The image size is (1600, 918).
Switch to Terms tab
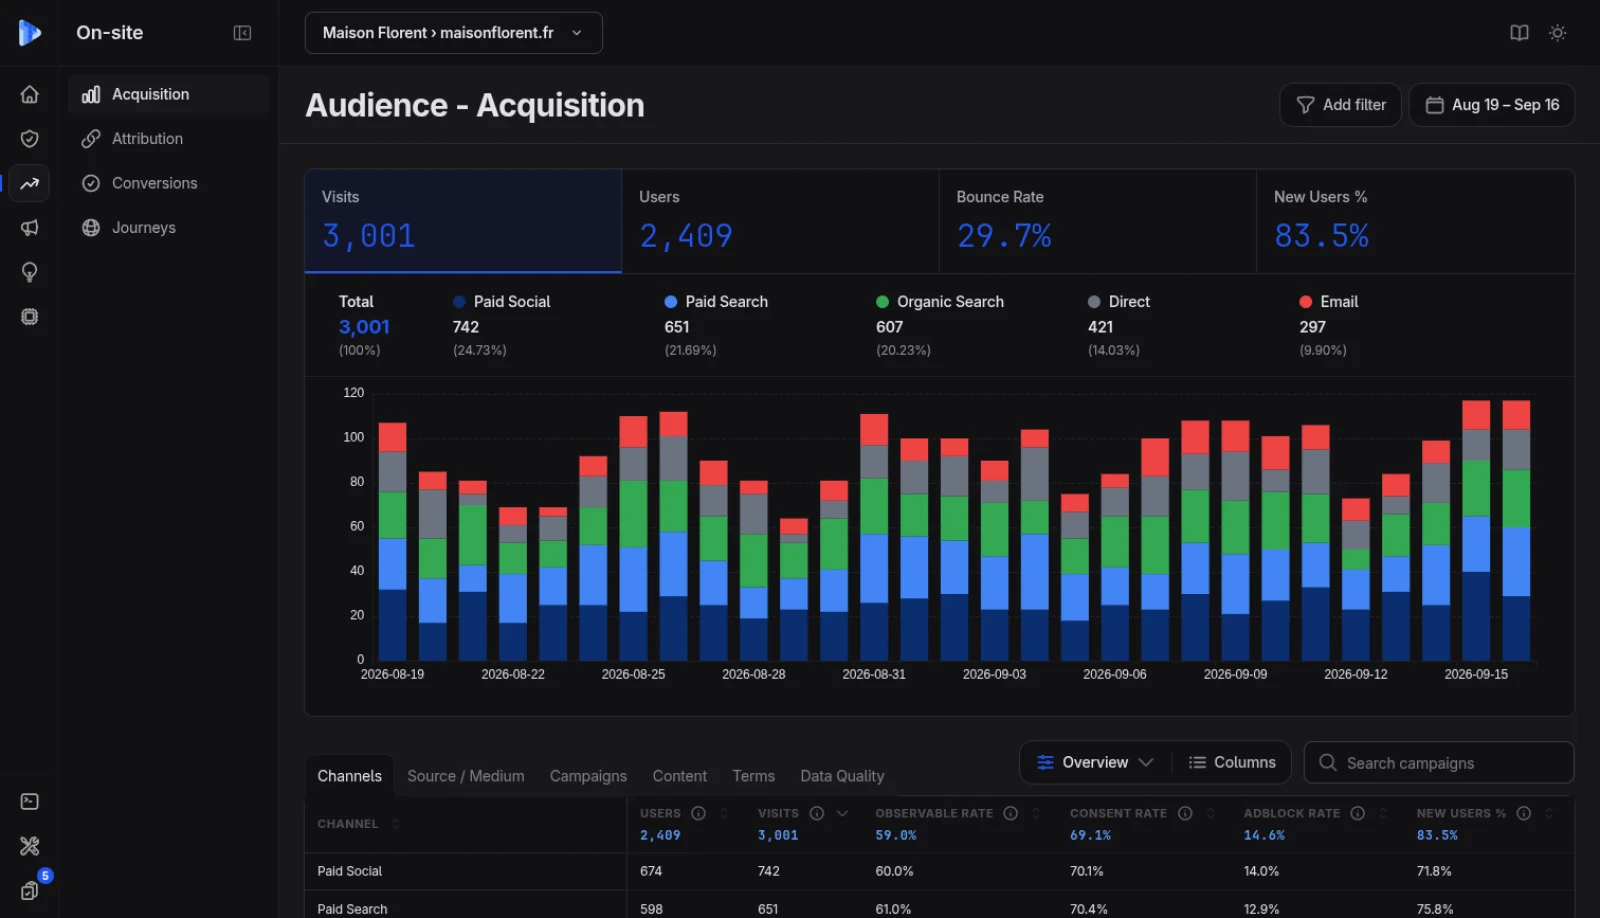(753, 776)
